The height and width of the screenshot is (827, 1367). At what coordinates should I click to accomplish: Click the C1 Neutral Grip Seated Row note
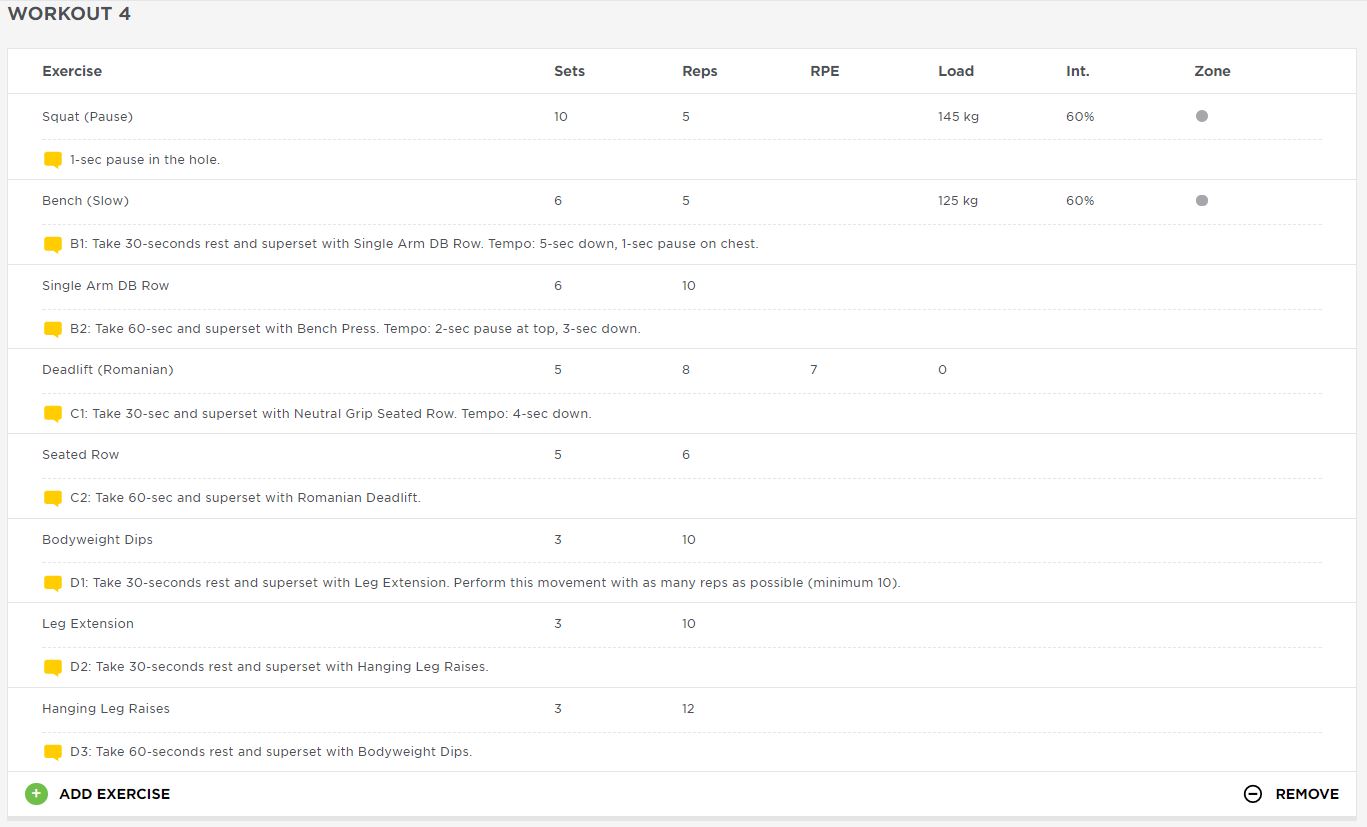pos(331,414)
